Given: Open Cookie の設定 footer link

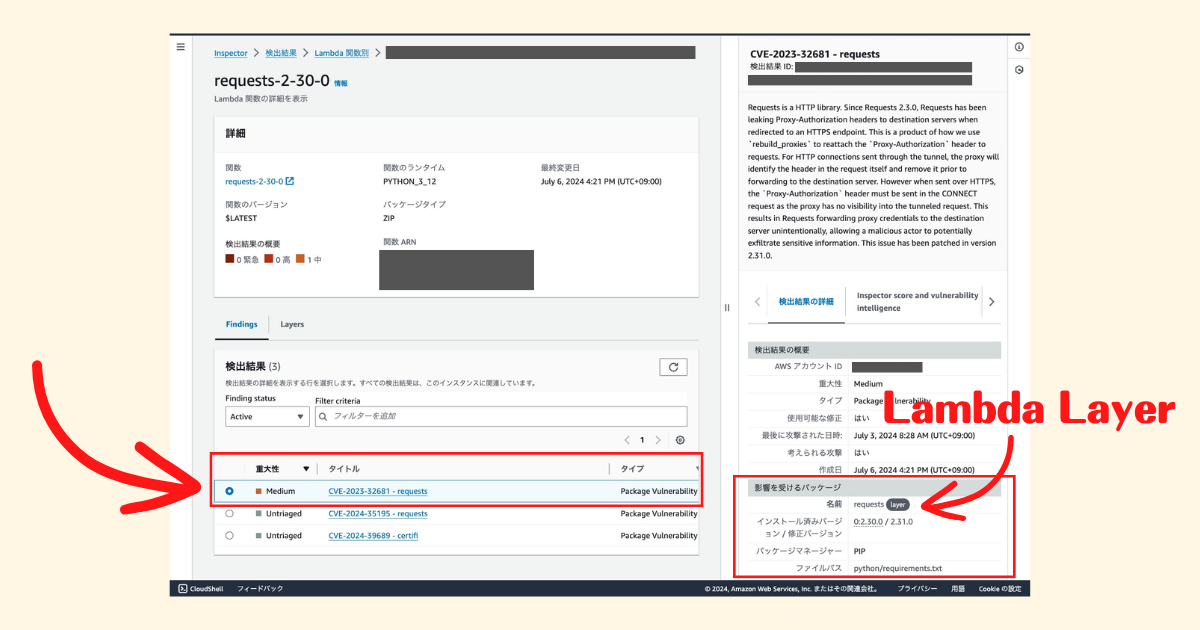Looking at the screenshot, I should tap(1000, 589).
